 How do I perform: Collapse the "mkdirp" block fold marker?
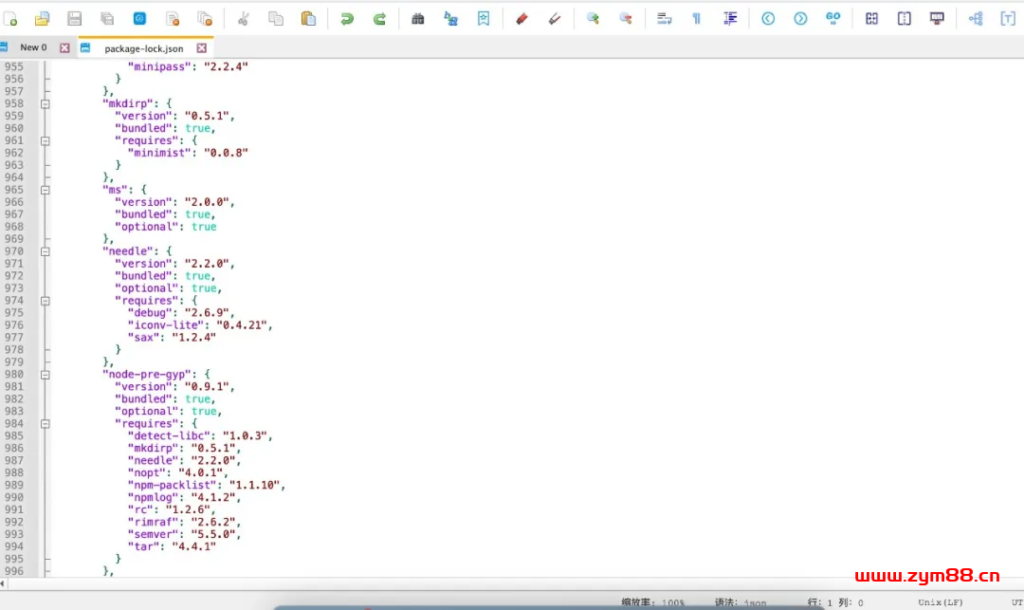click(x=45, y=103)
